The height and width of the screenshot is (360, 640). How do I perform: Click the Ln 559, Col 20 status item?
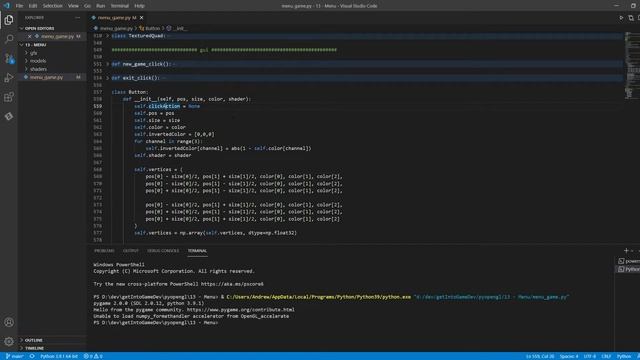tap(540, 356)
